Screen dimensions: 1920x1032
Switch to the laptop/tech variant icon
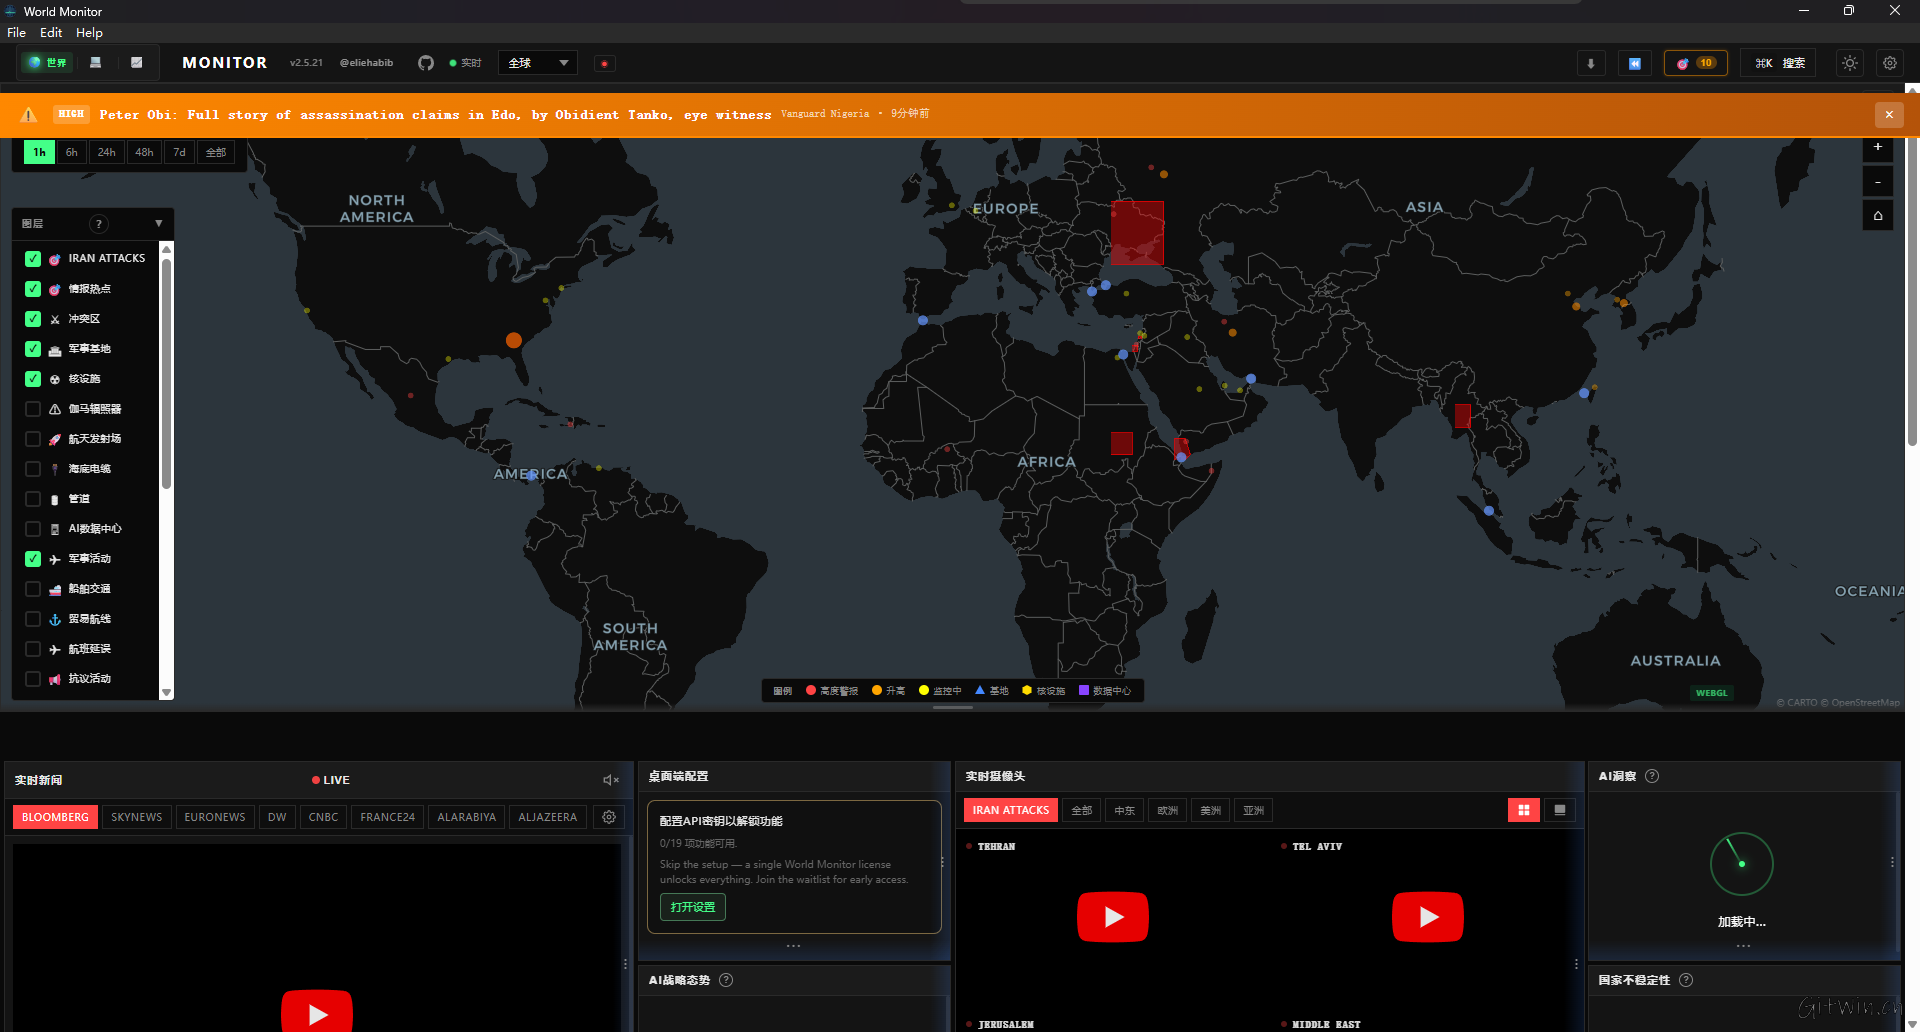[96, 63]
